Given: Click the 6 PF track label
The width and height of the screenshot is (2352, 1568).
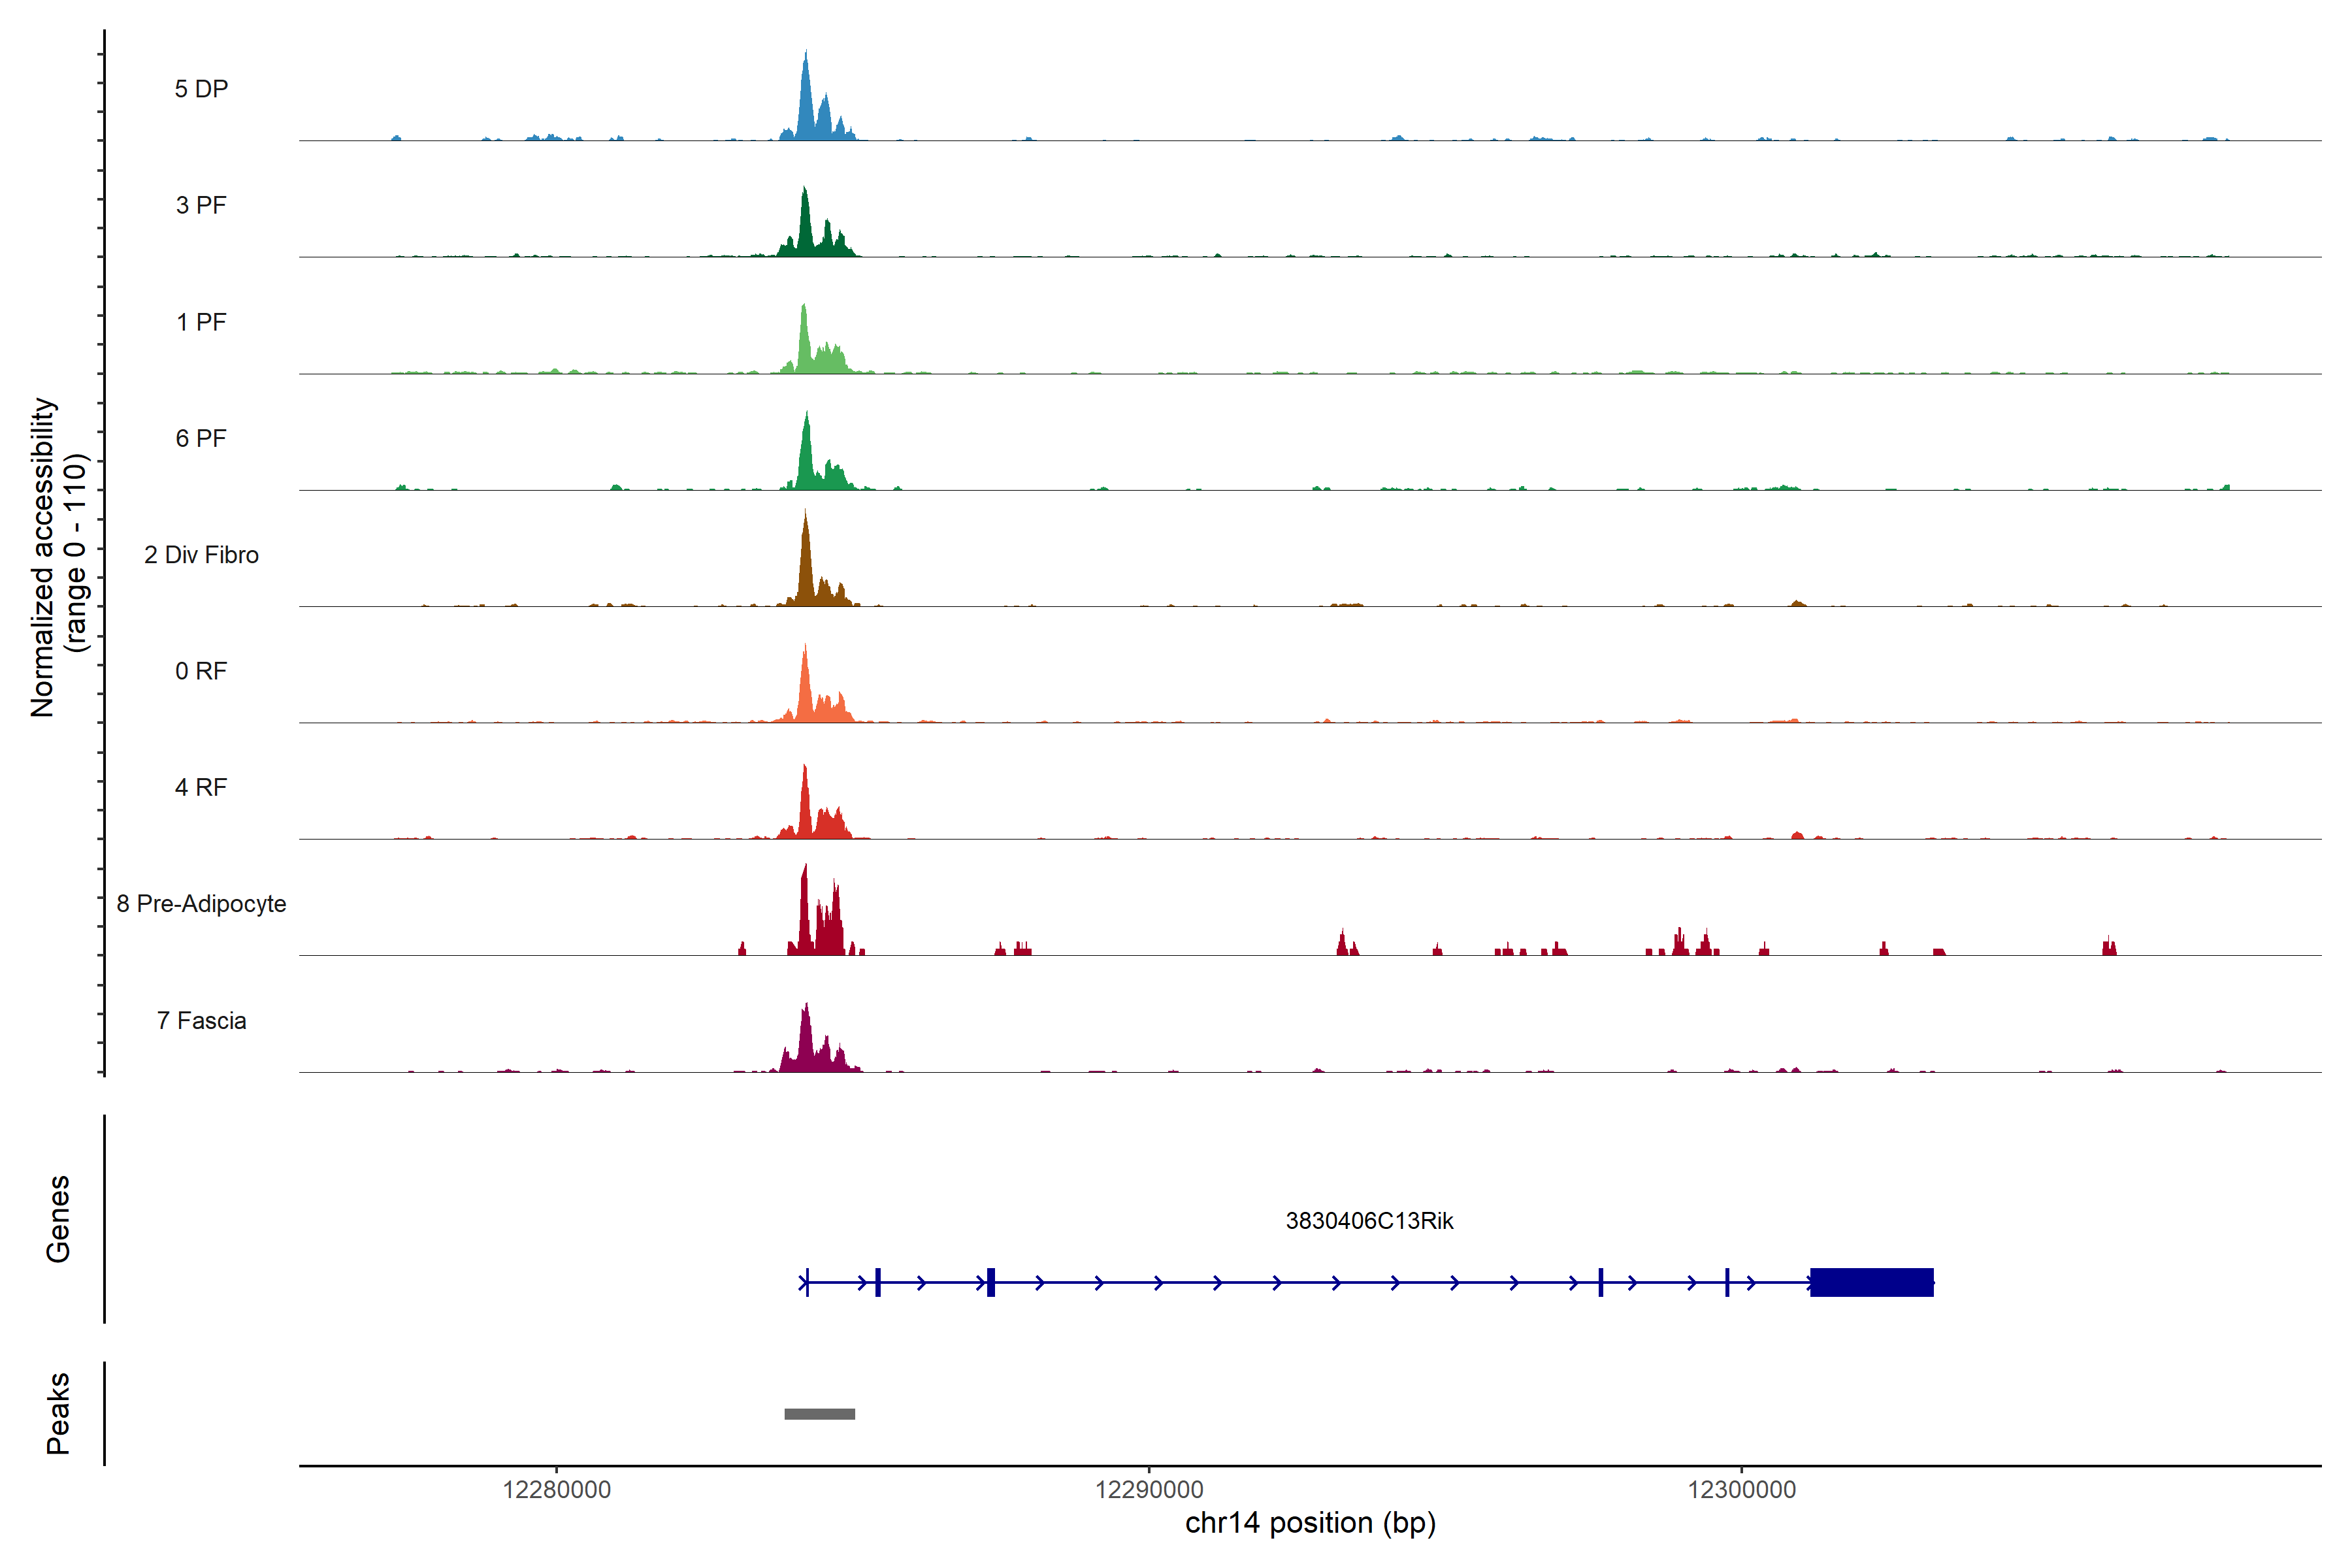Looking at the screenshot, I should tap(201, 438).
